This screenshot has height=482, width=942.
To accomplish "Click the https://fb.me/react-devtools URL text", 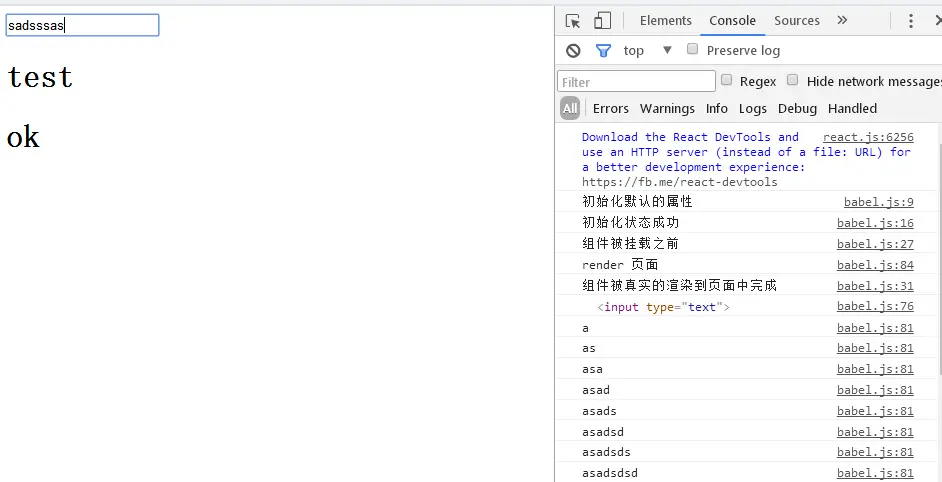I will 679,182.
